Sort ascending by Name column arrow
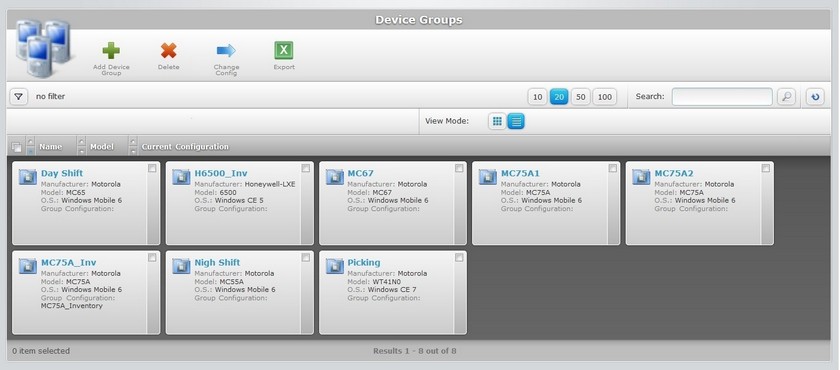The width and height of the screenshot is (840, 370). (31, 142)
